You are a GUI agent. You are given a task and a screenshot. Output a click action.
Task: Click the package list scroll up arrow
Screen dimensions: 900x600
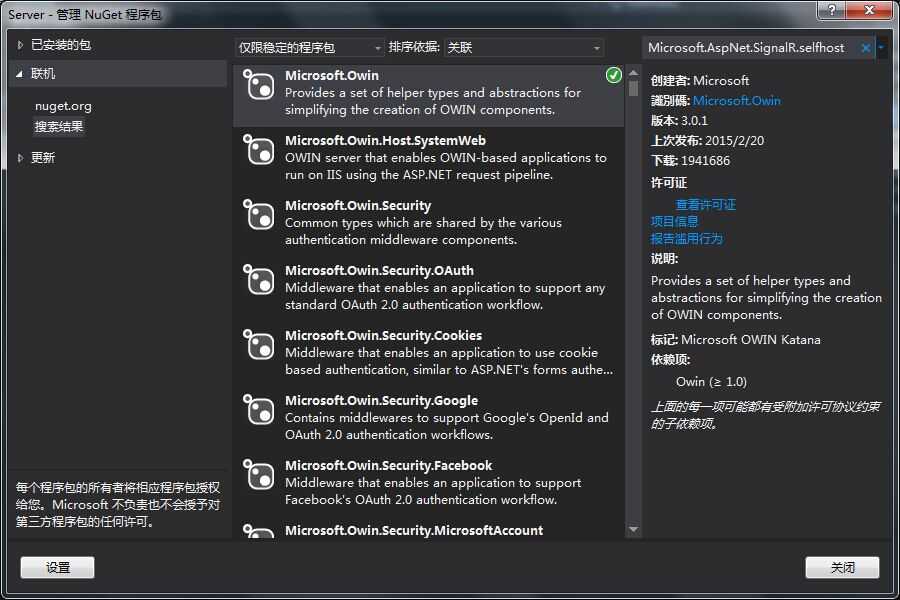click(x=633, y=73)
